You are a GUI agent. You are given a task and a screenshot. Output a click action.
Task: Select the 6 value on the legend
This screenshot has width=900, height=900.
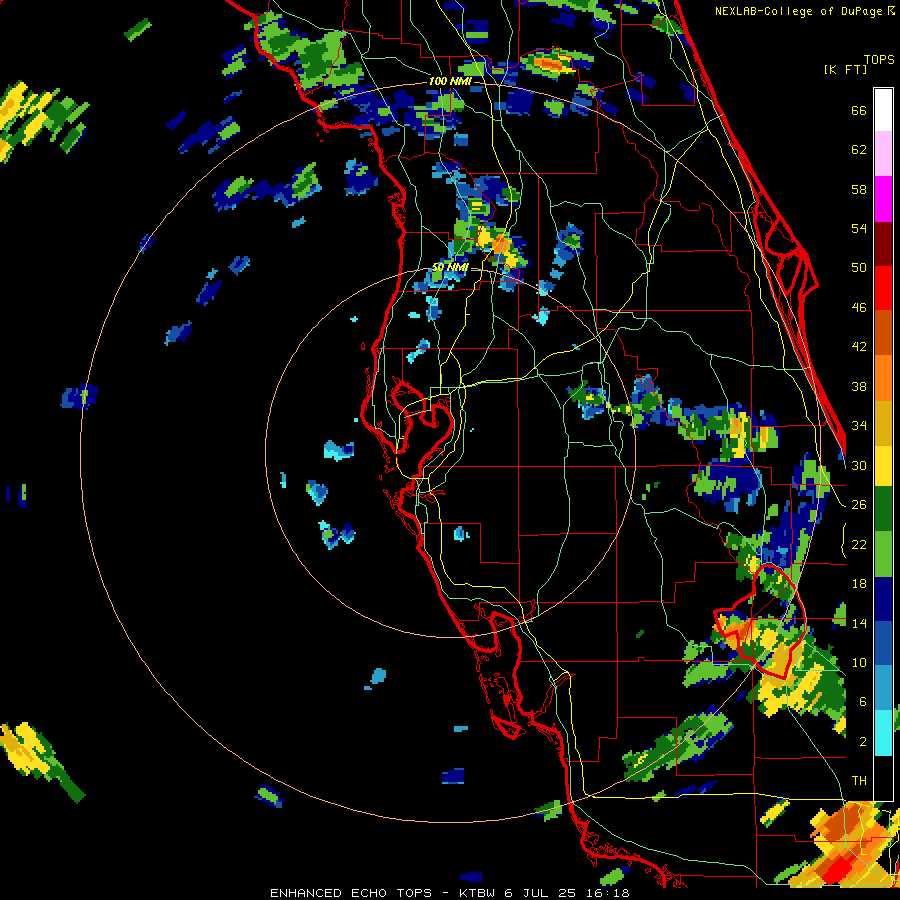[x=863, y=702]
